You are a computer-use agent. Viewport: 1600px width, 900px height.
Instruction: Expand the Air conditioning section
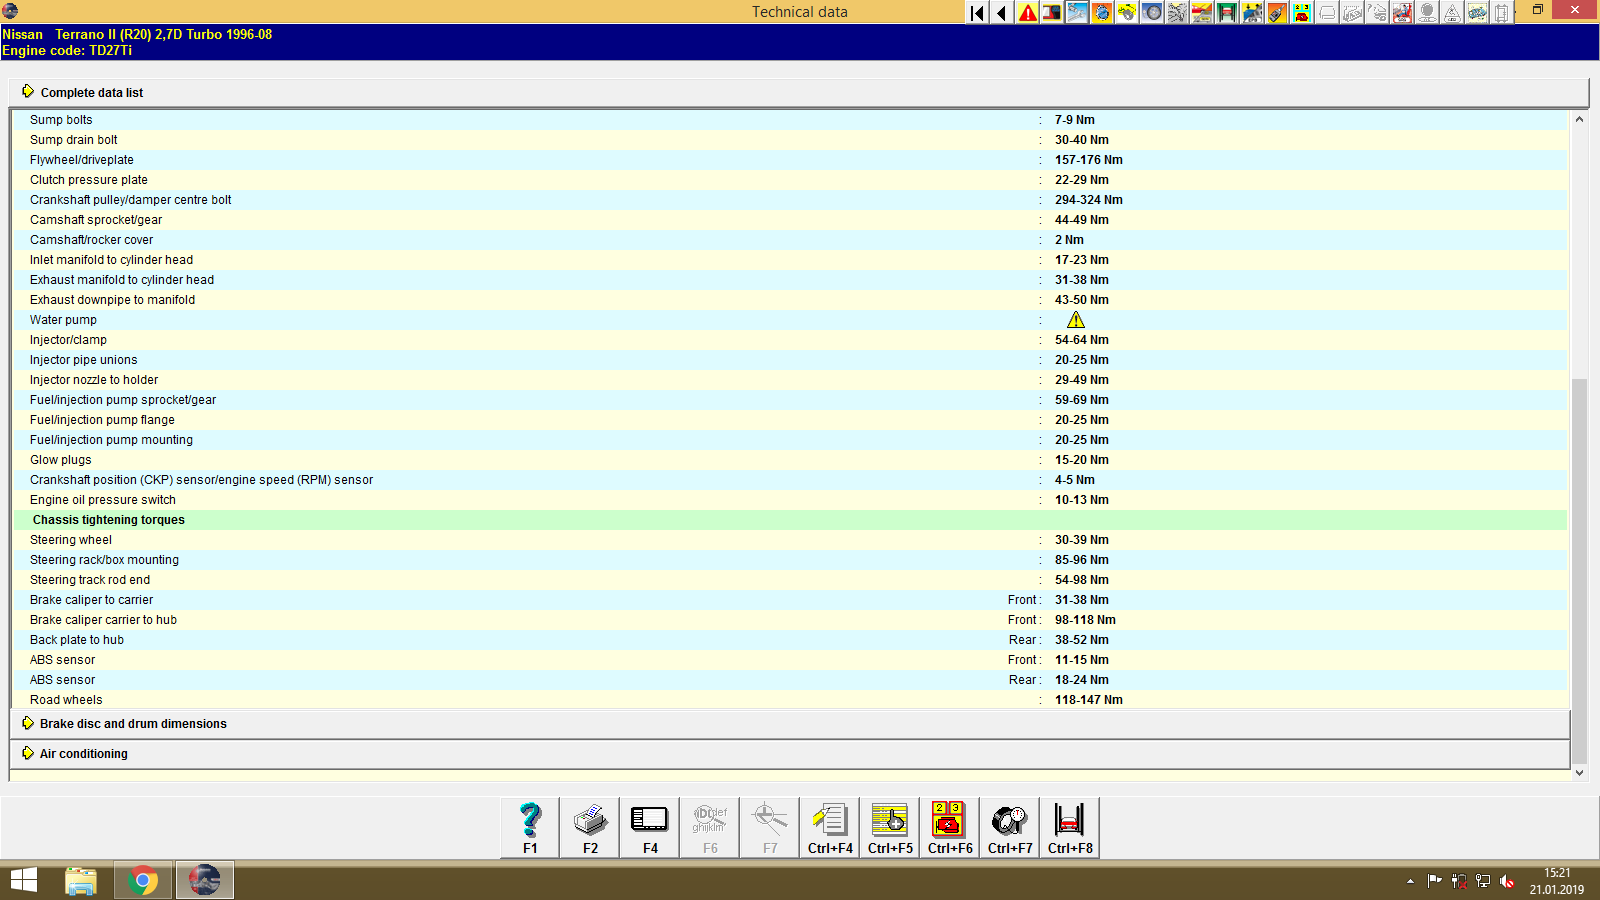(x=82, y=753)
